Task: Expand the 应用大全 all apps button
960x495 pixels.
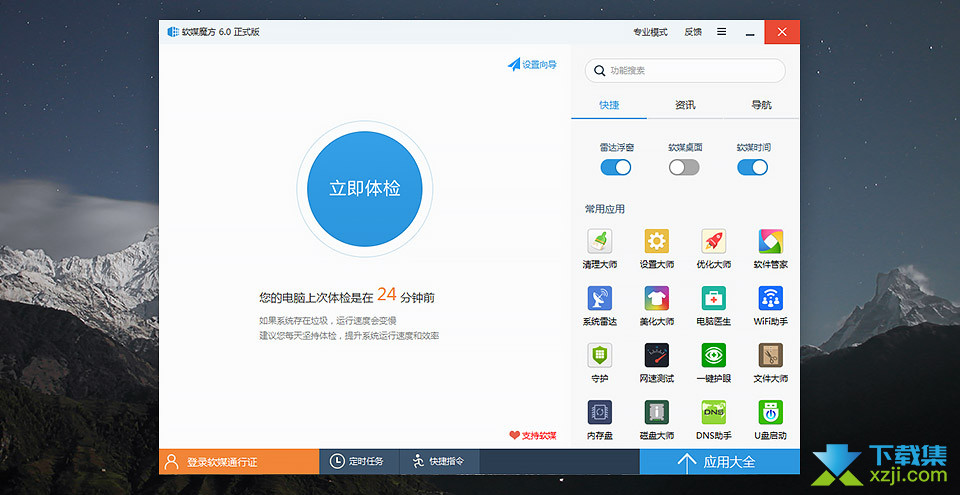Action: coord(719,461)
